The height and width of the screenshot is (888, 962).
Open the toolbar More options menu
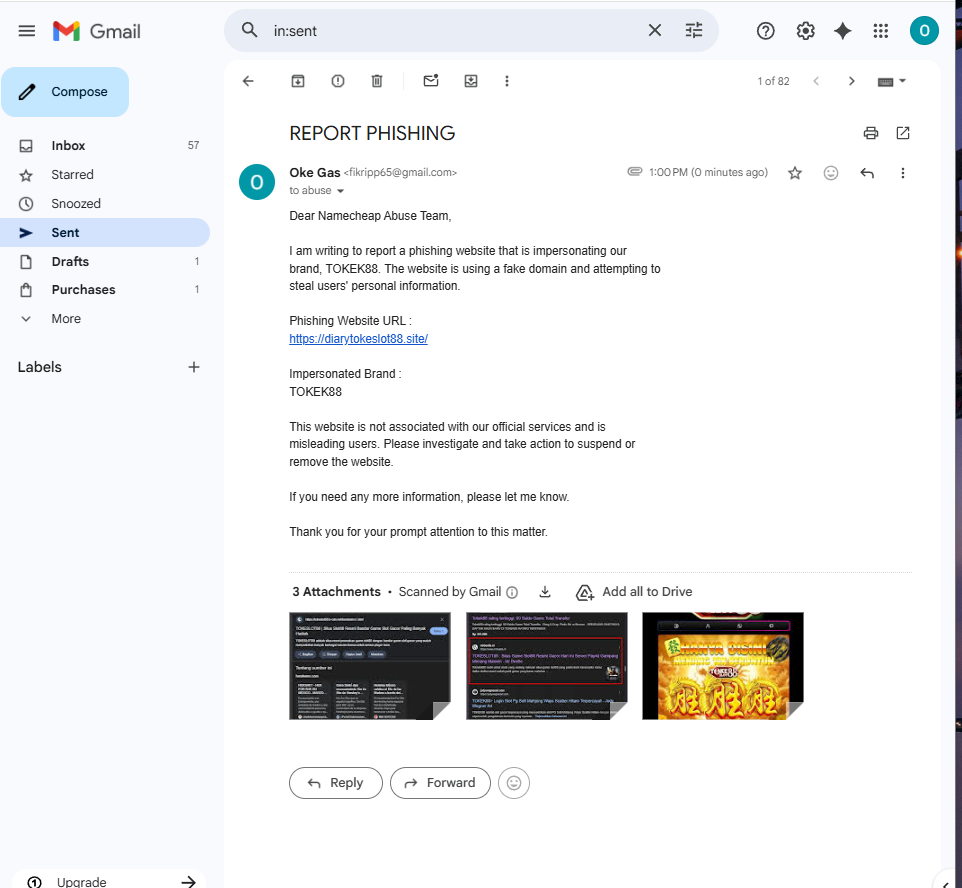pos(507,81)
